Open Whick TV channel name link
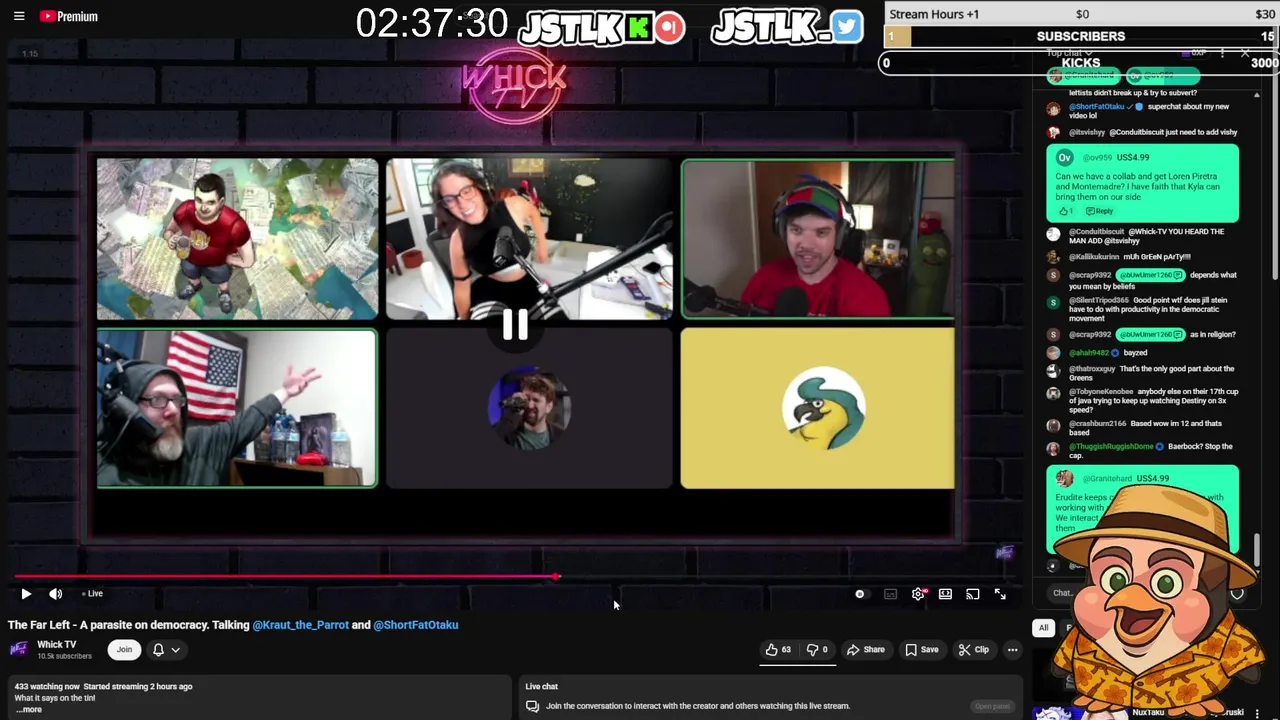 click(x=57, y=645)
